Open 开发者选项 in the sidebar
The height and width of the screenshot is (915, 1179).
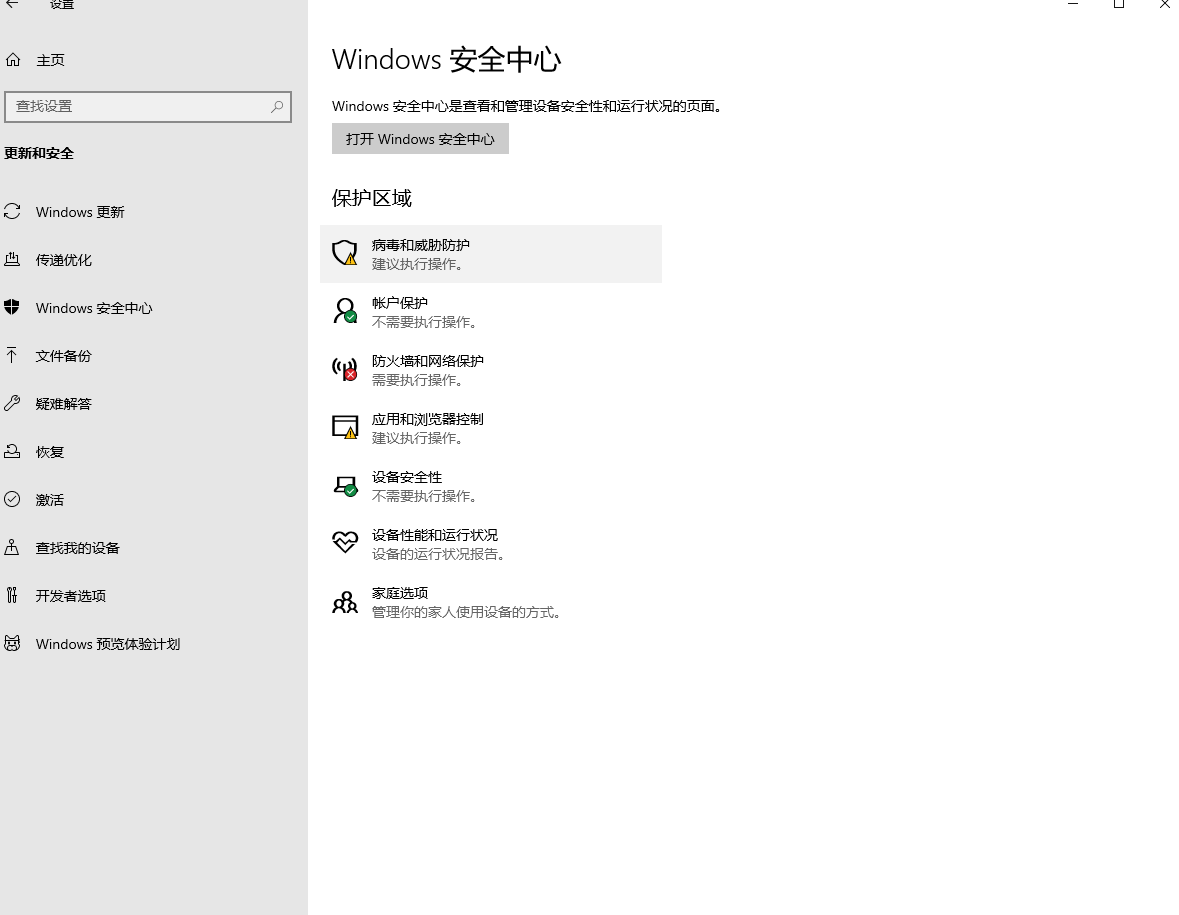[71, 596]
